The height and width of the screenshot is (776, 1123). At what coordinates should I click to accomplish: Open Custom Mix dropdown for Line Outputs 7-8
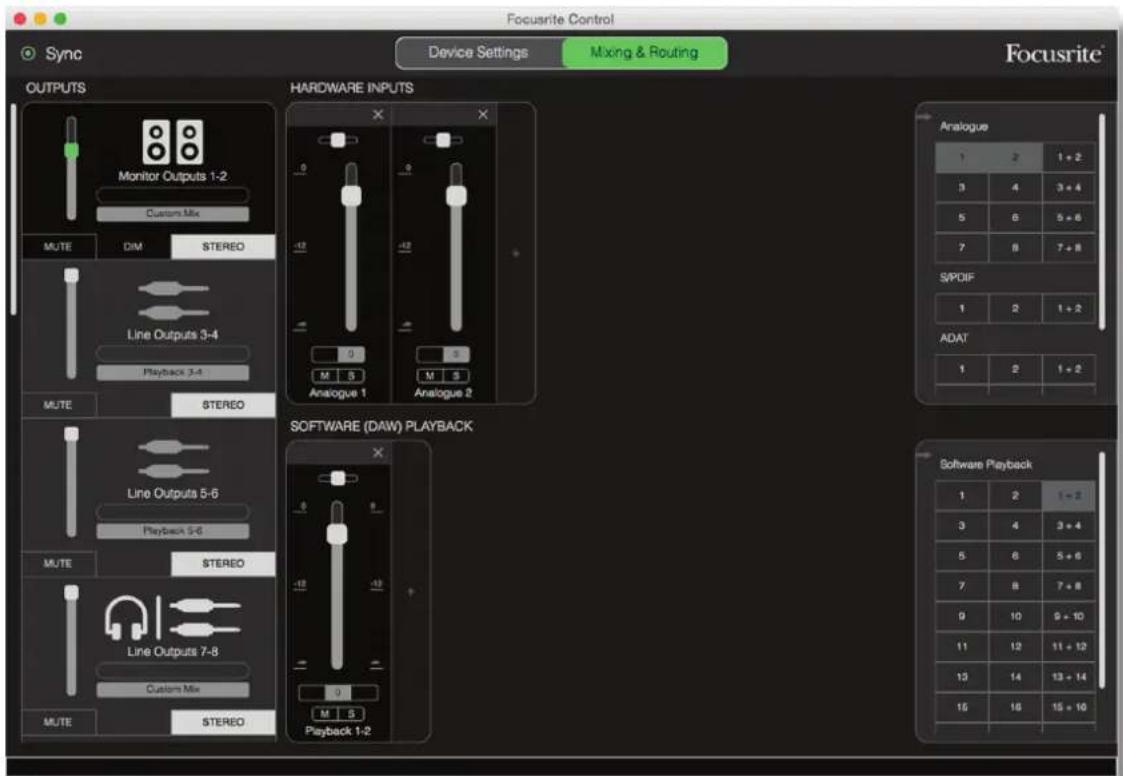point(173,689)
